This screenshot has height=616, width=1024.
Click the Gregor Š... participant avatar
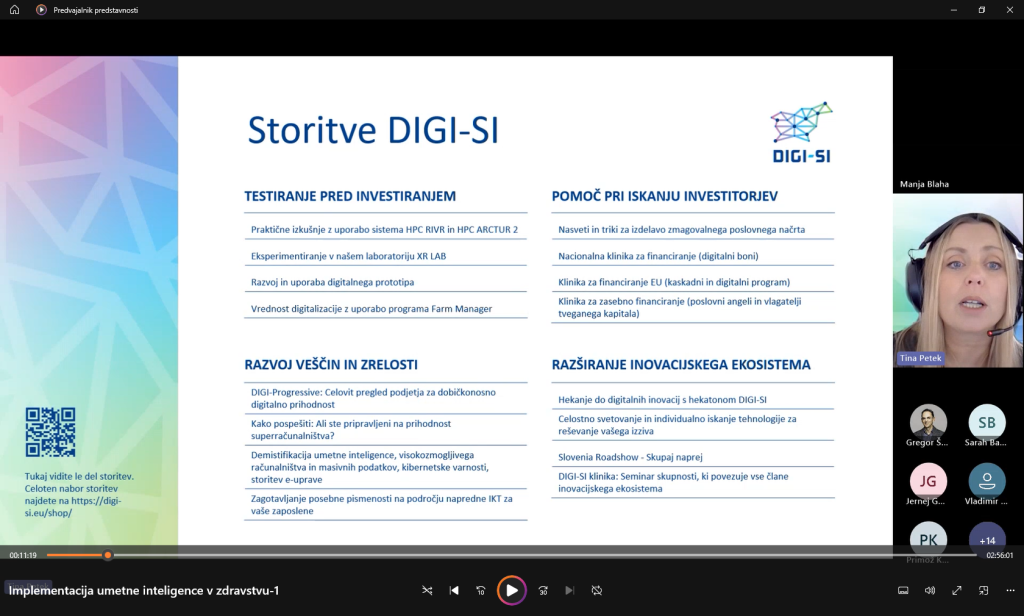[x=928, y=422]
